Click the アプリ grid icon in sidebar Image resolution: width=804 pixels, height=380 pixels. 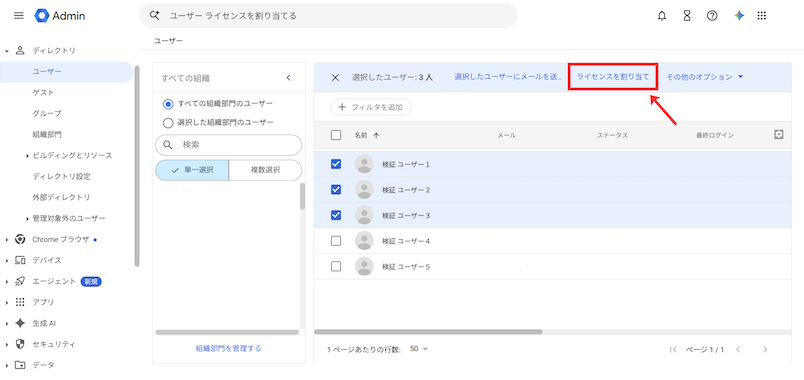coord(21,302)
